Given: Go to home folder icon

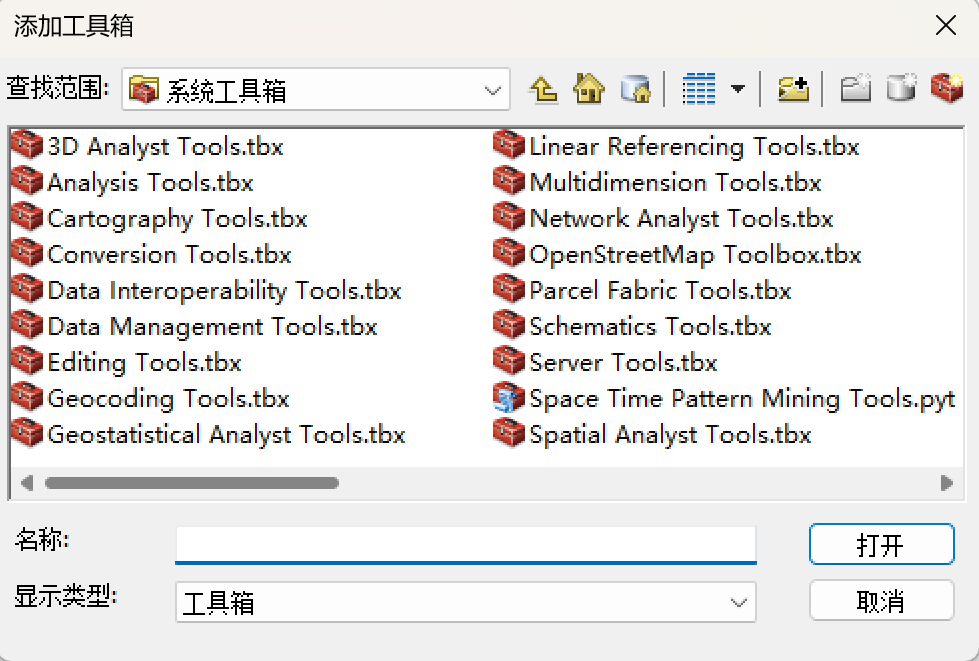Looking at the screenshot, I should (x=589, y=89).
